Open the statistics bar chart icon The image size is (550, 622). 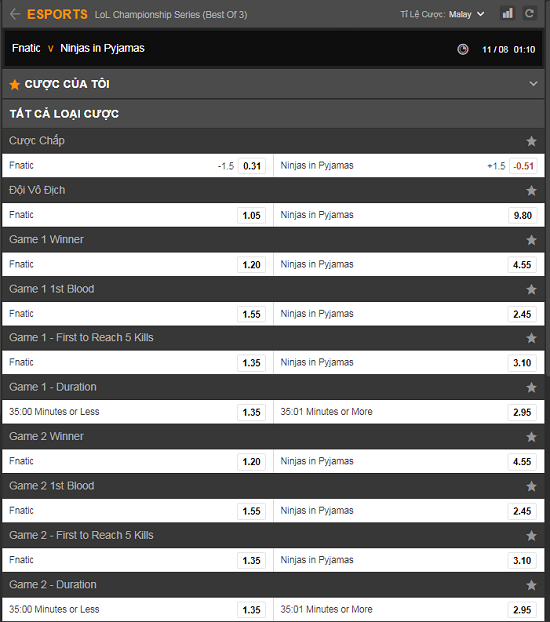coord(508,14)
